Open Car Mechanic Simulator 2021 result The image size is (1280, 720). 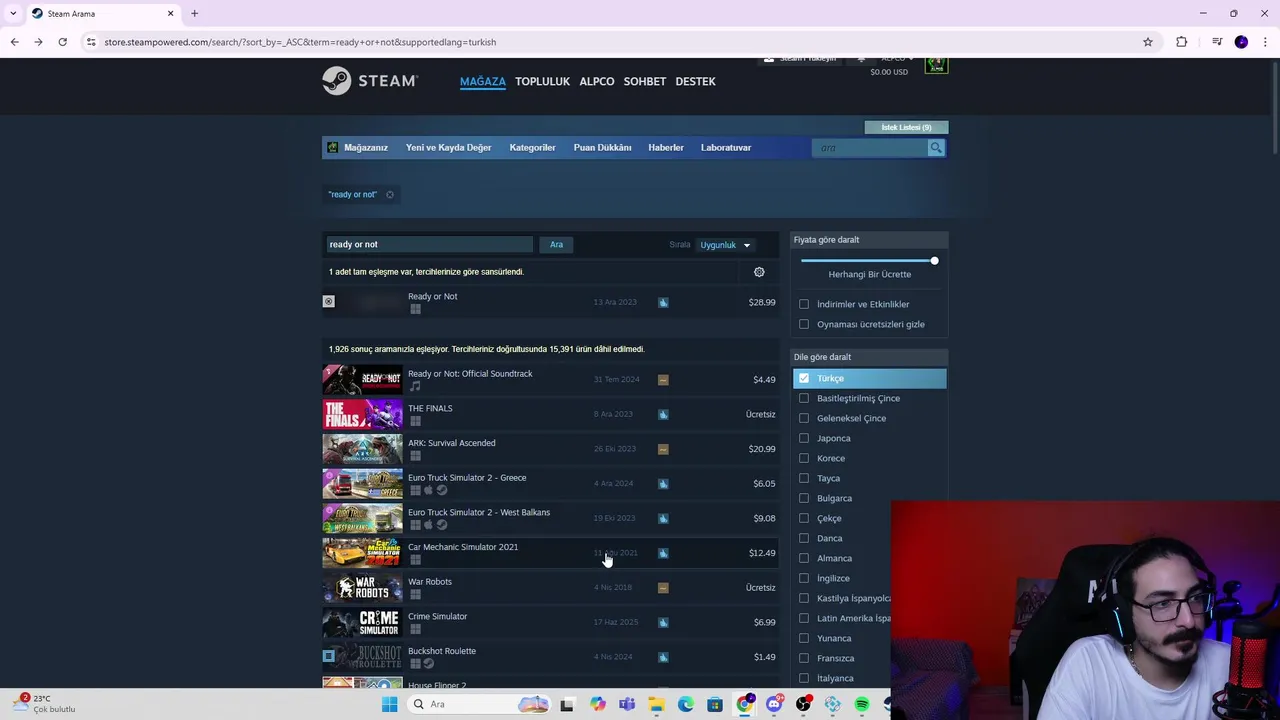coord(550,553)
